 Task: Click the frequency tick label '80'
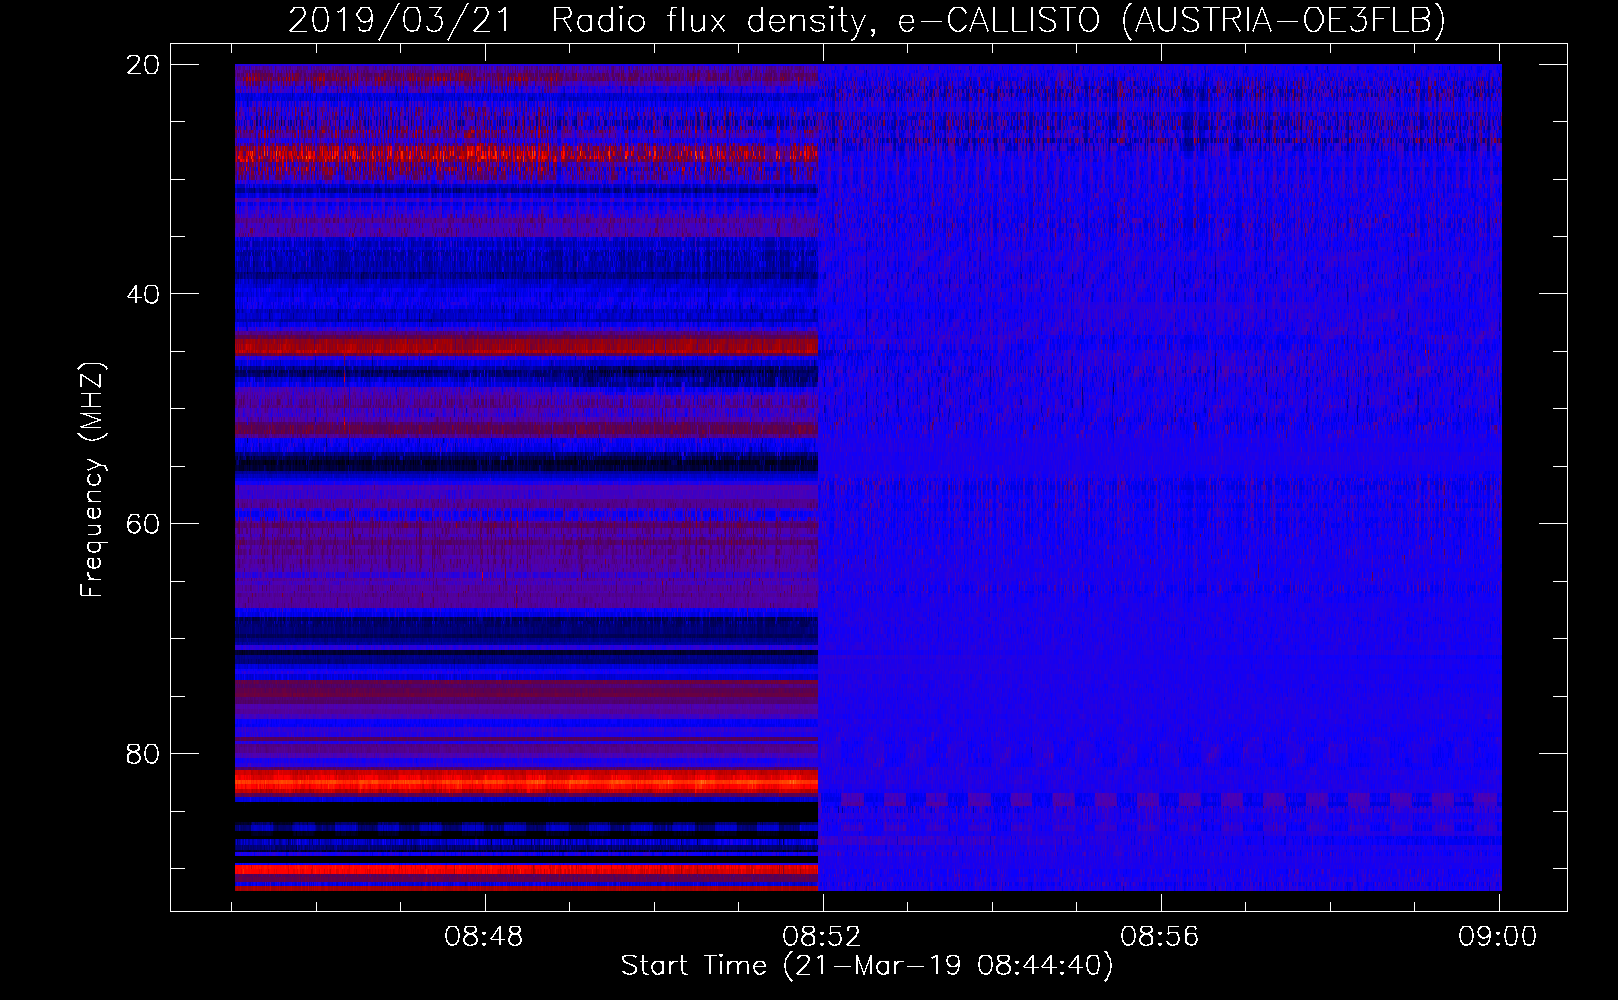pyautogui.click(x=143, y=753)
